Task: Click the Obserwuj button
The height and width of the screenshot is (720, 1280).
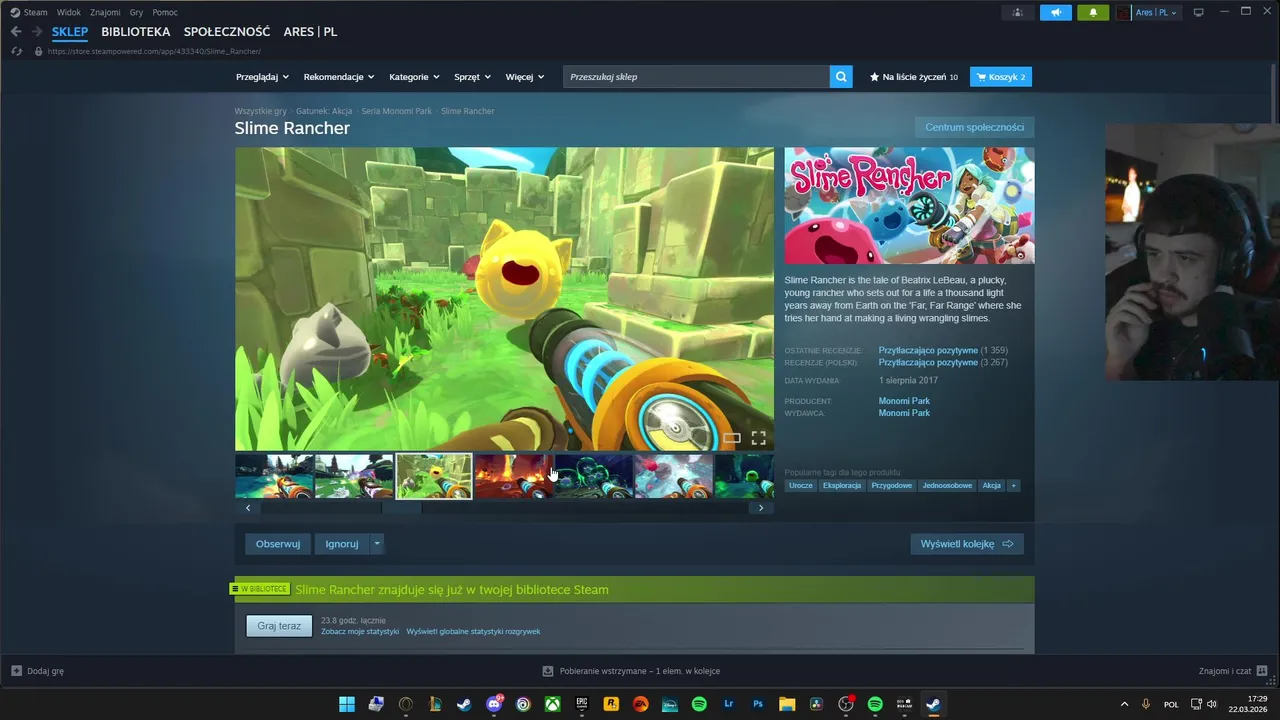Action: pyautogui.click(x=278, y=544)
